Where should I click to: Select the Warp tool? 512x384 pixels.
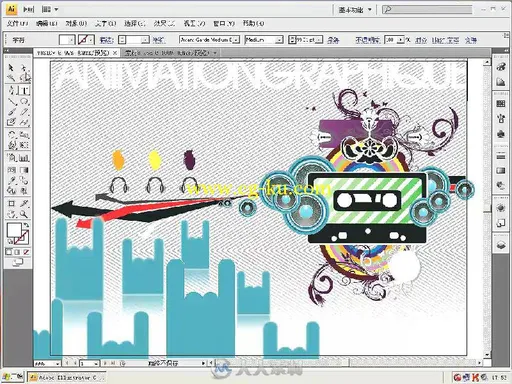point(11,145)
